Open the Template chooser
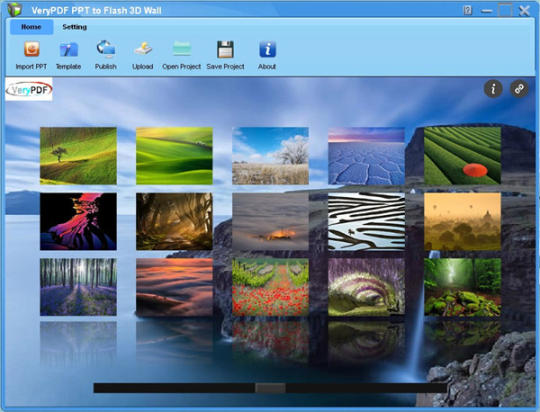Image resolution: width=540 pixels, height=412 pixels. click(x=69, y=50)
